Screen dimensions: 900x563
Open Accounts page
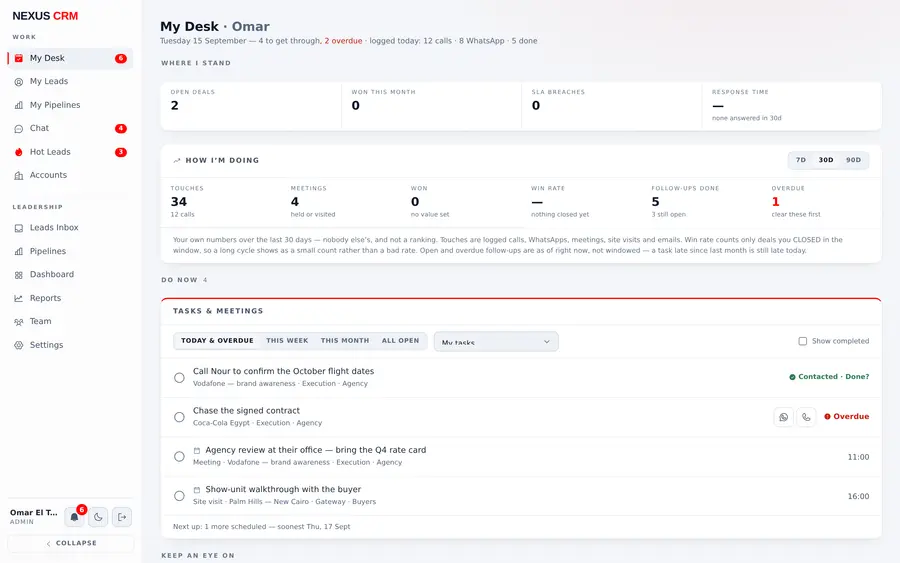point(71,176)
